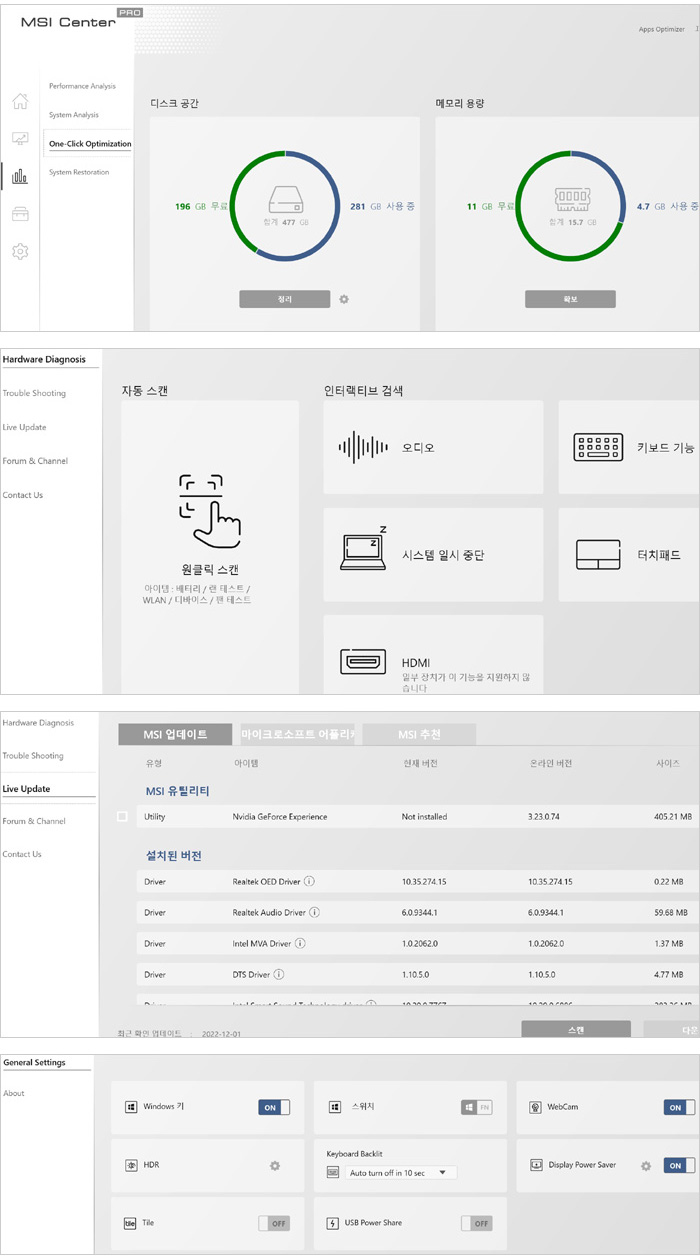Viewport: 700px width, 1260px height.
Task: Open System Restoration menu item
Action: pos(79,172)
